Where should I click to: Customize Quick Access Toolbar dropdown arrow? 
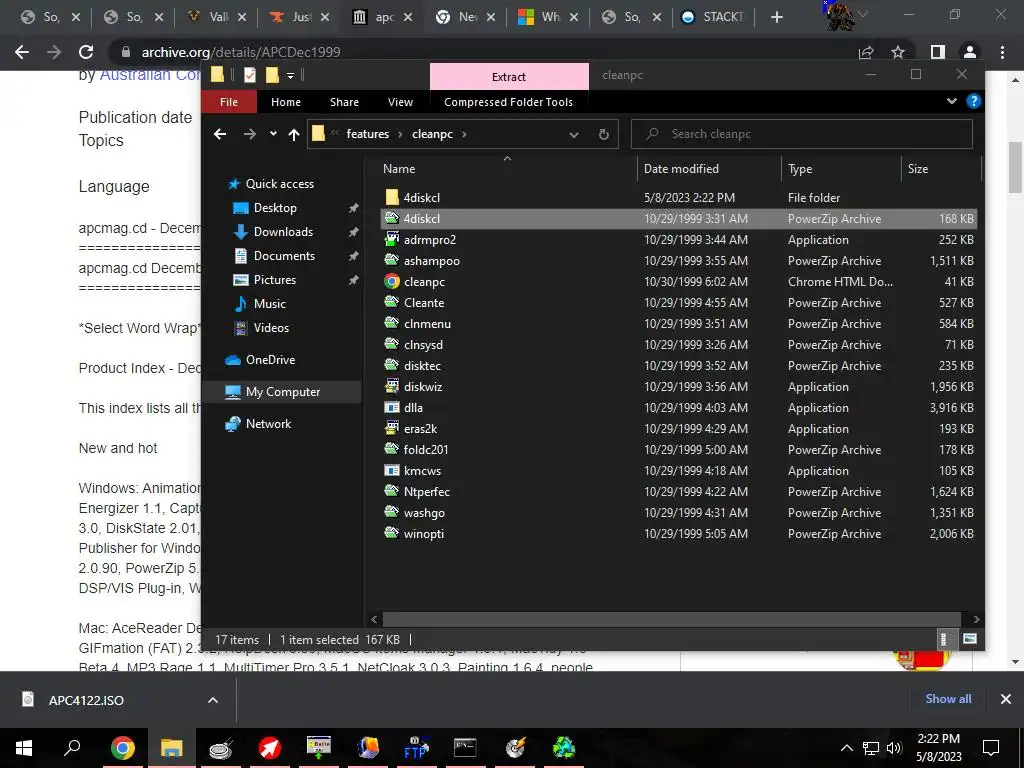[291, 76]
